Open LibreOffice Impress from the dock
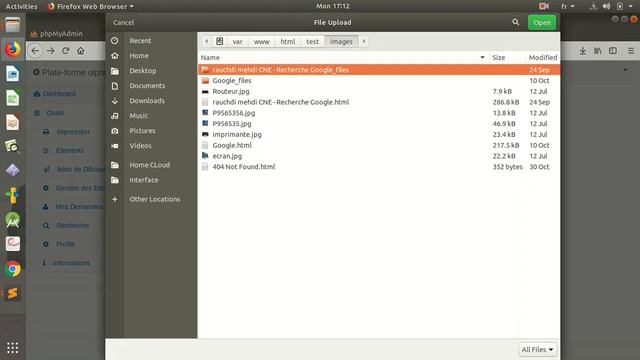The image size is (640, 360). [x=13, y=122]
